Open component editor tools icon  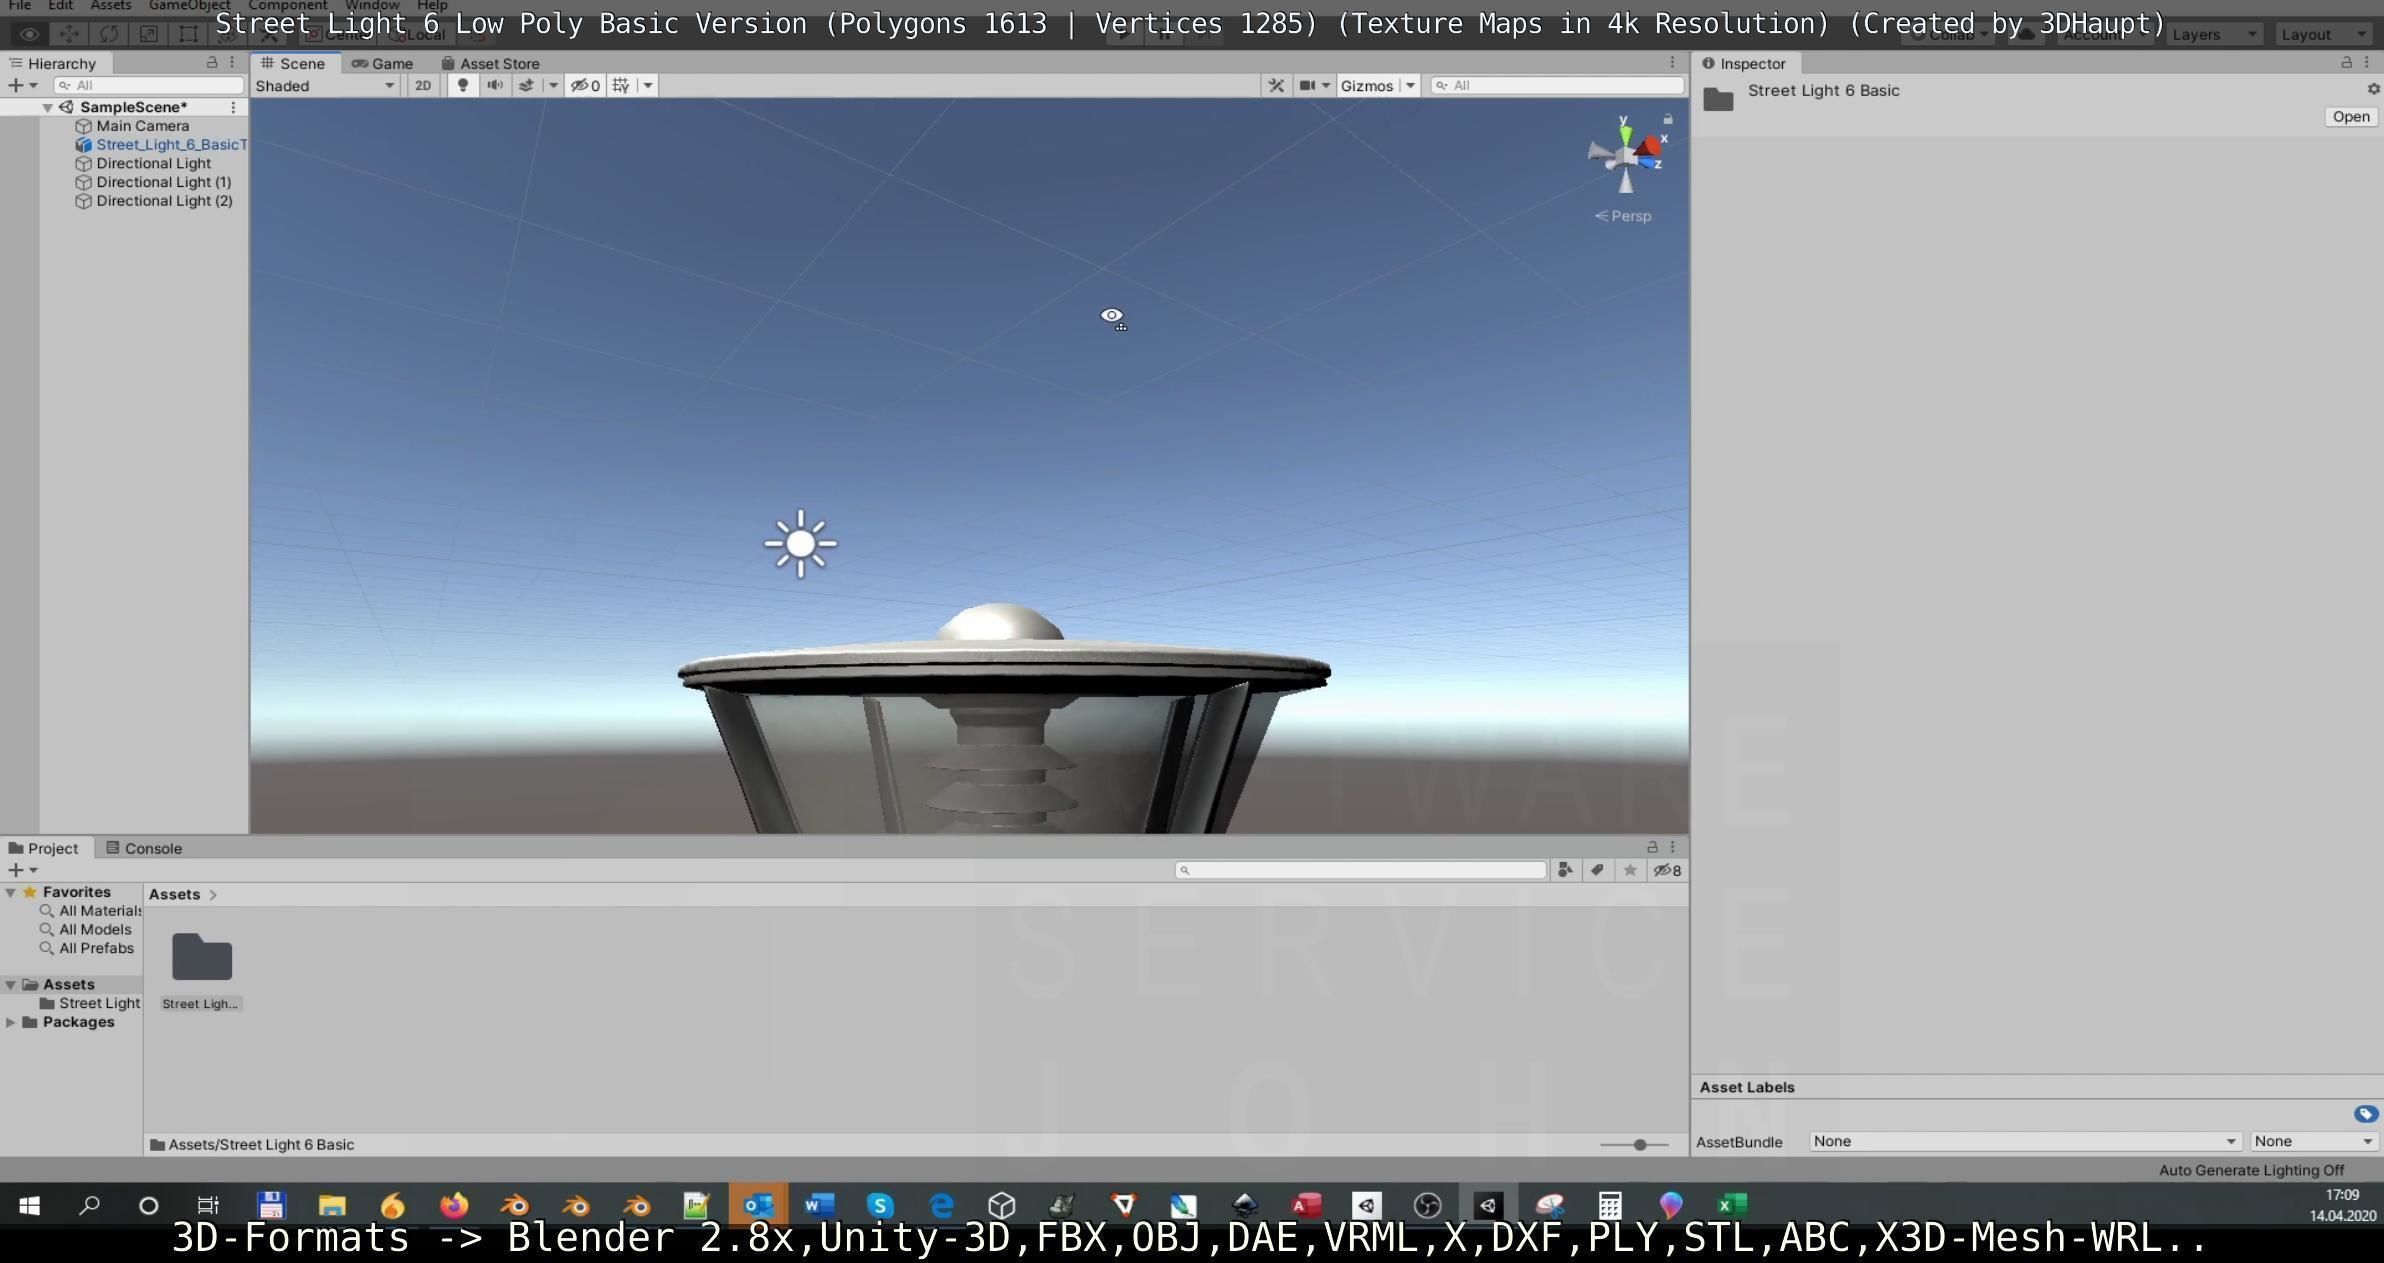point(1276,86)
